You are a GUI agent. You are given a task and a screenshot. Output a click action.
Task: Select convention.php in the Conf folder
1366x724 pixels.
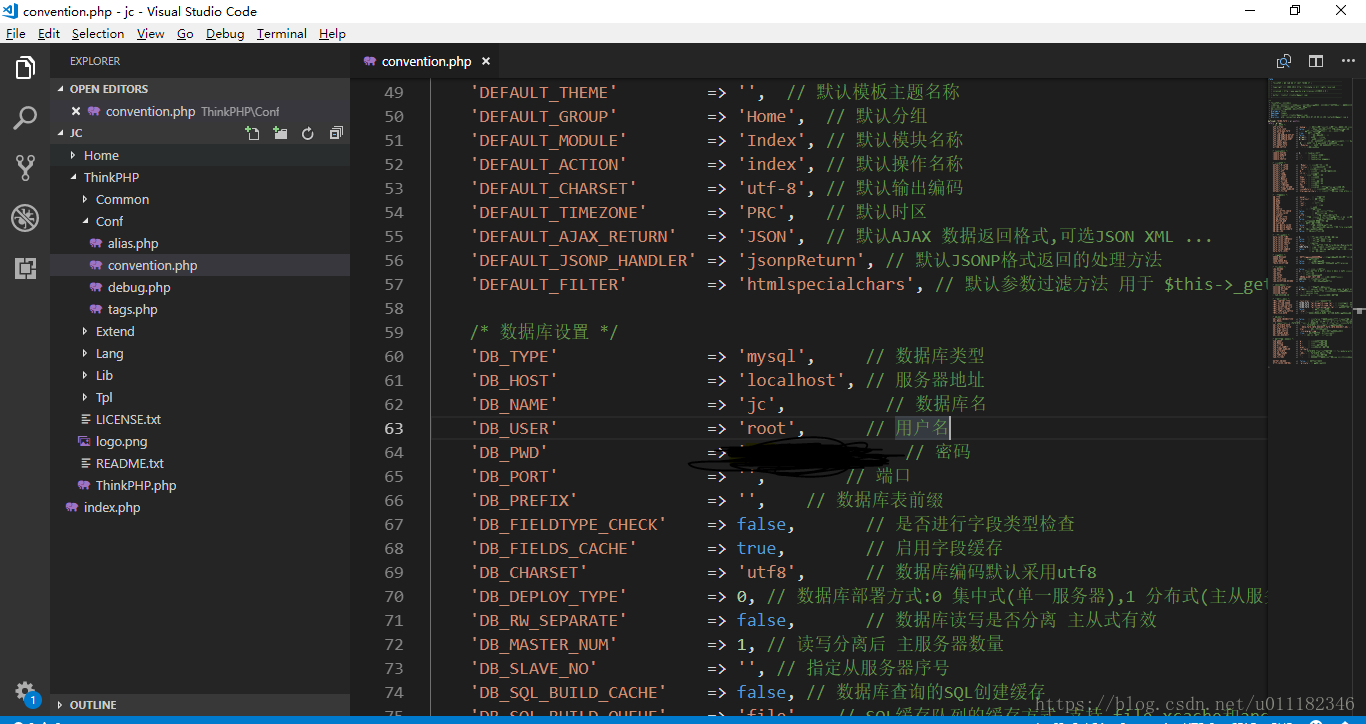coord(200,265)
